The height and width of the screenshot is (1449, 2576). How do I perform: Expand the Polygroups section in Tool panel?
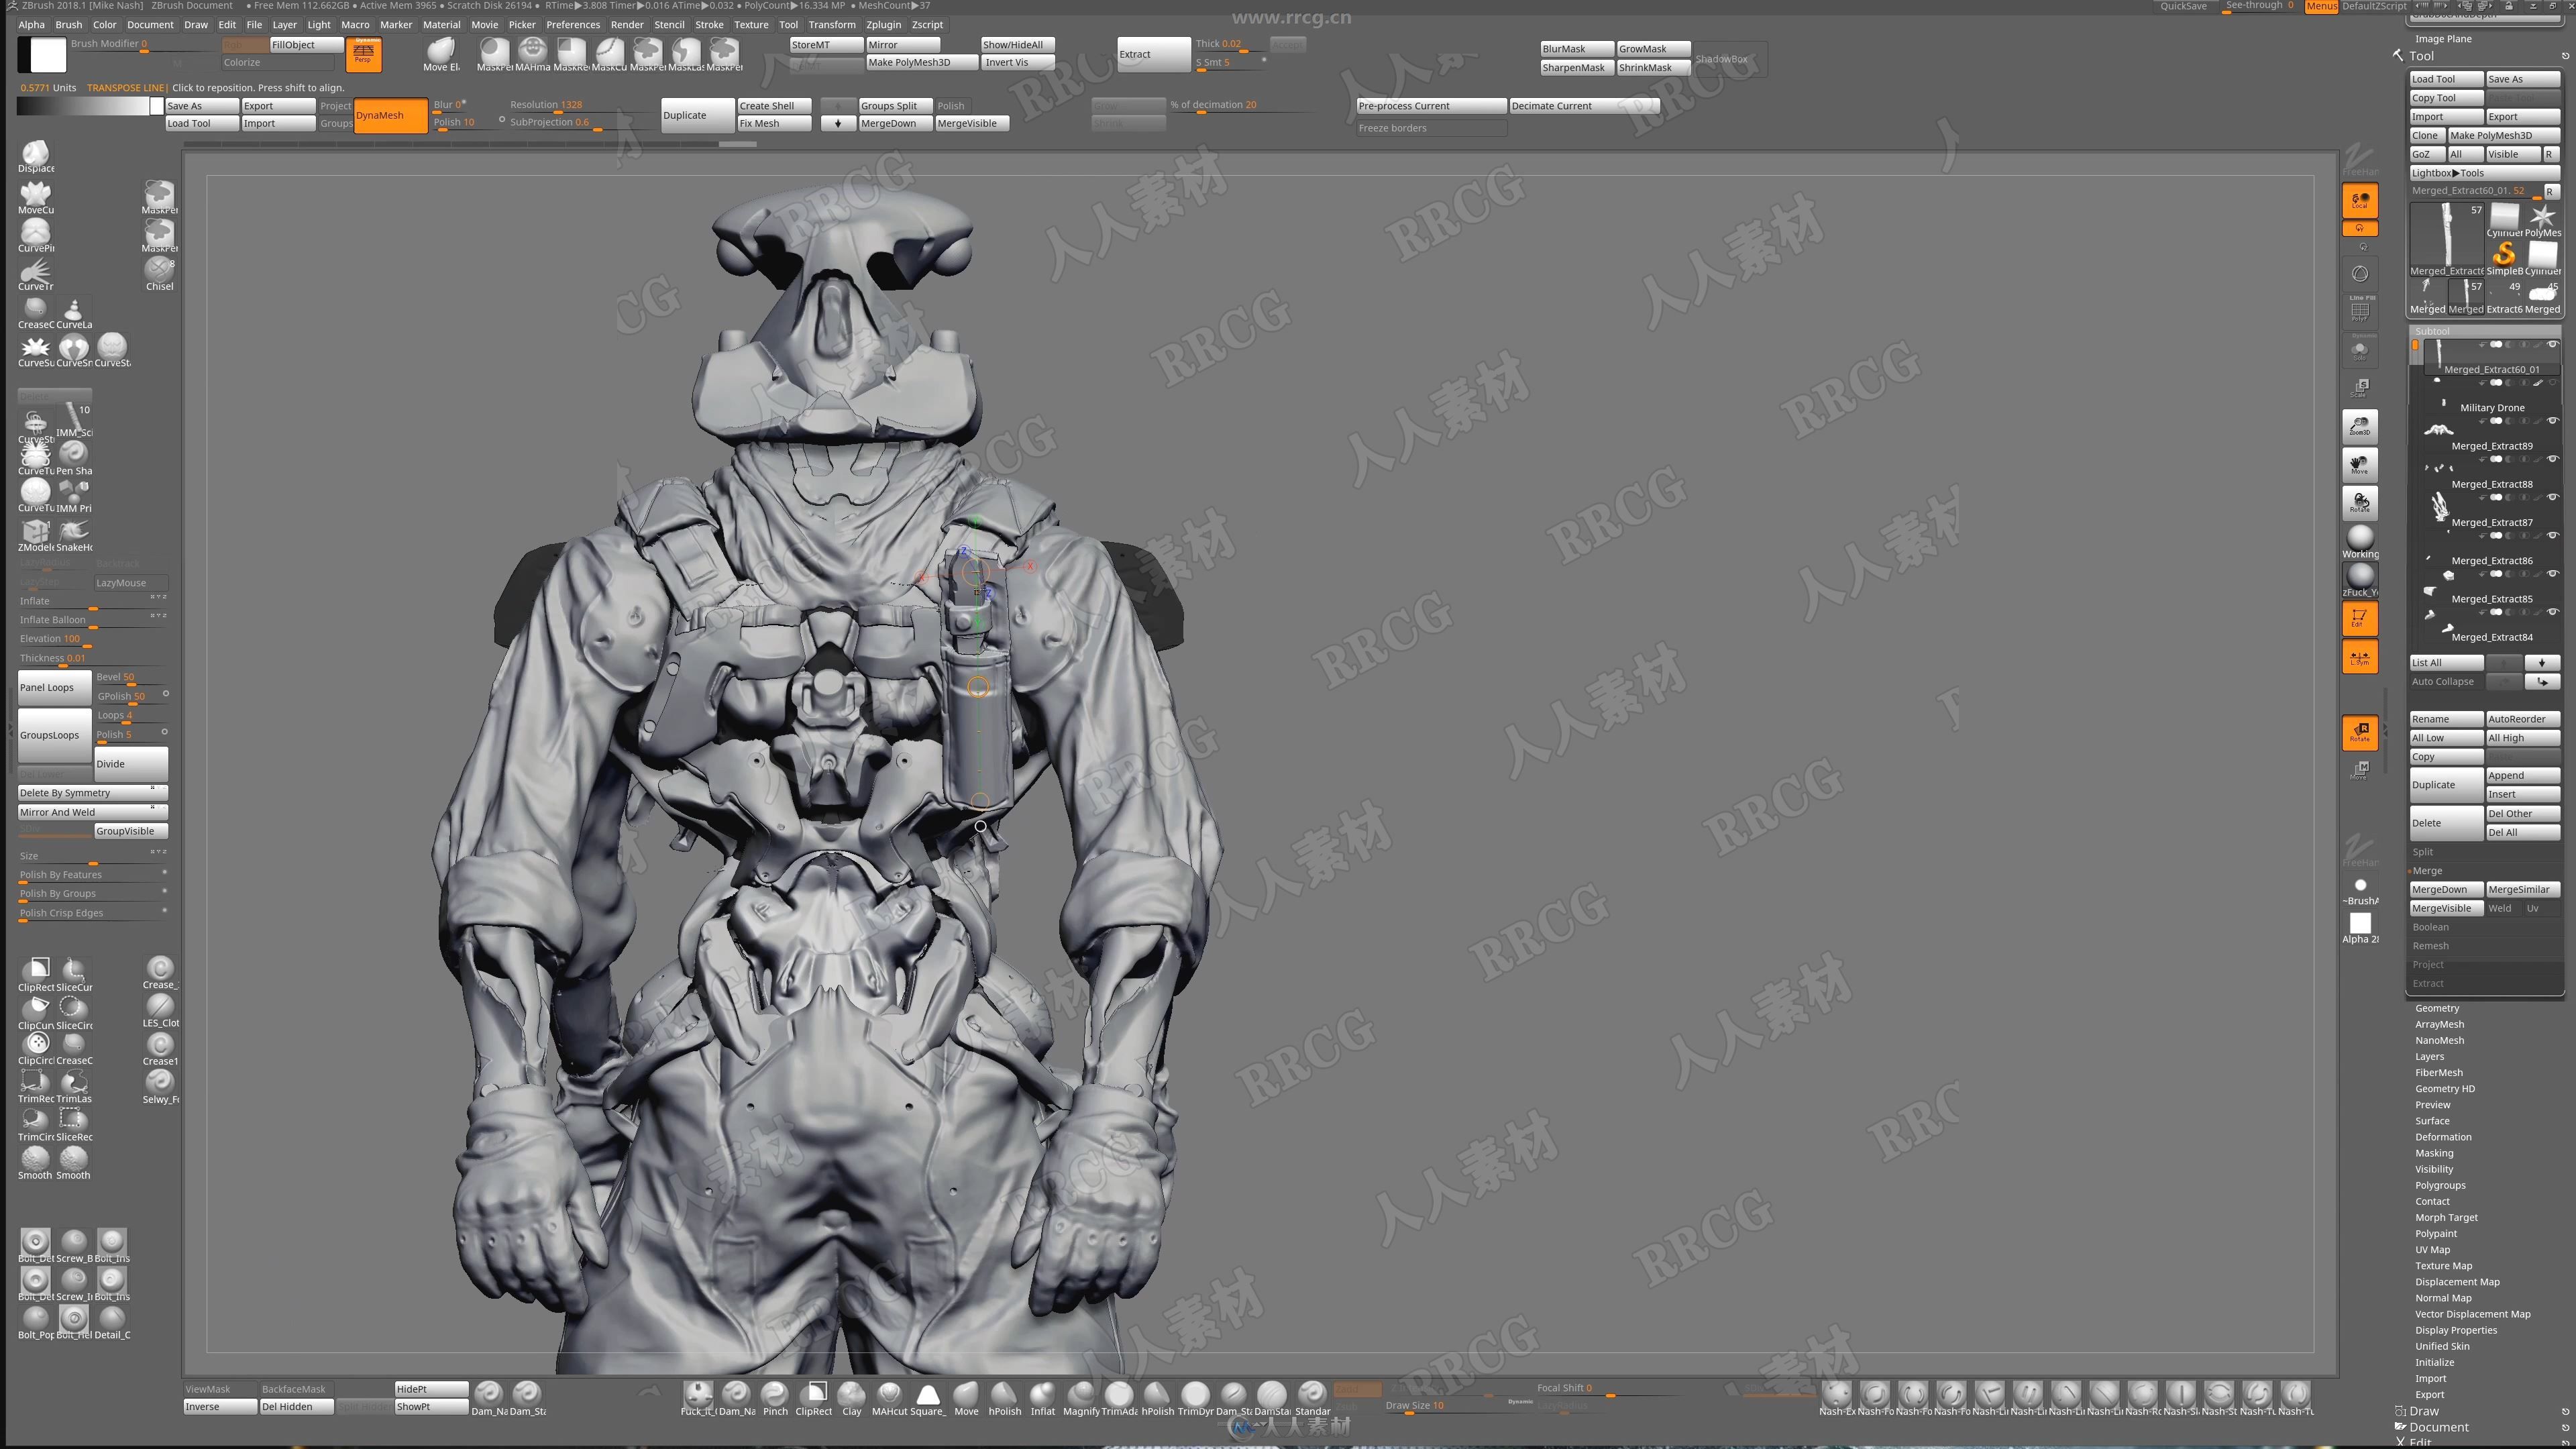pos(2440,1185)
